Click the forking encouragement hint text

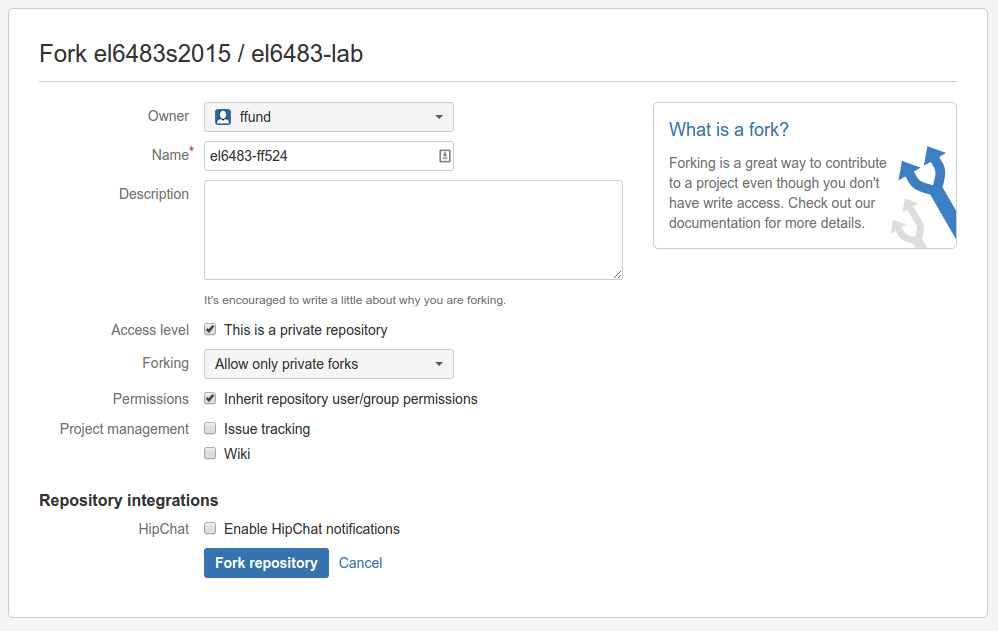pos(355,300)
